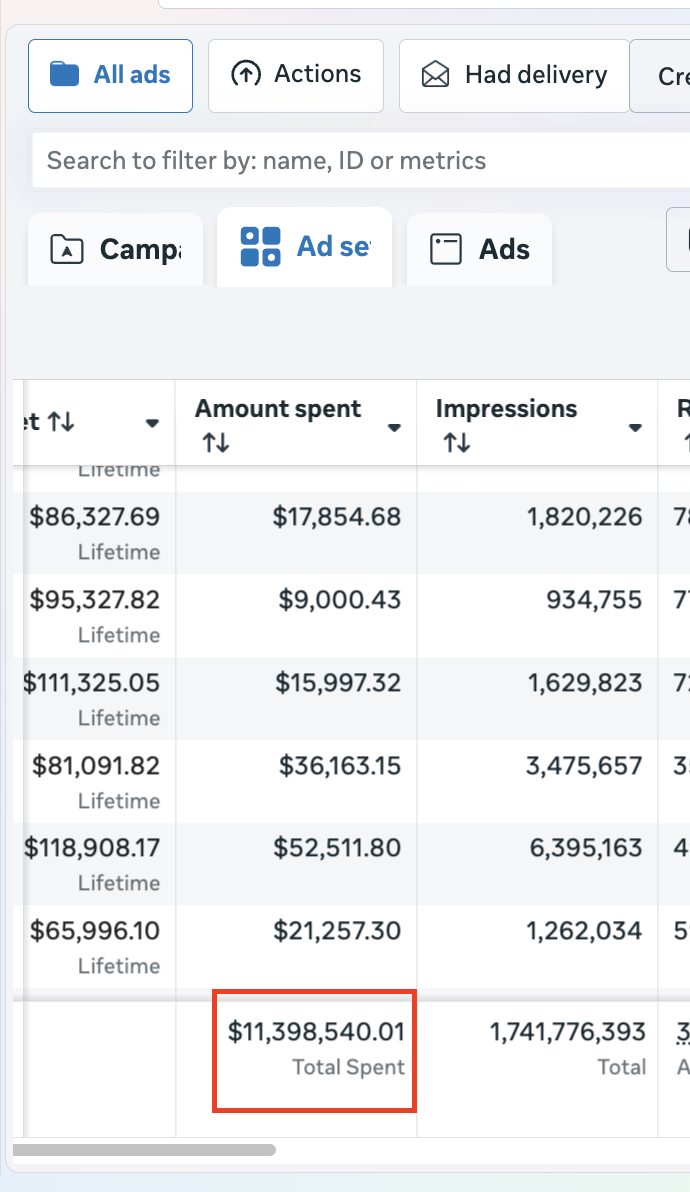
Task: Switch to the Campaigns tab
Action: pos(115,249)
